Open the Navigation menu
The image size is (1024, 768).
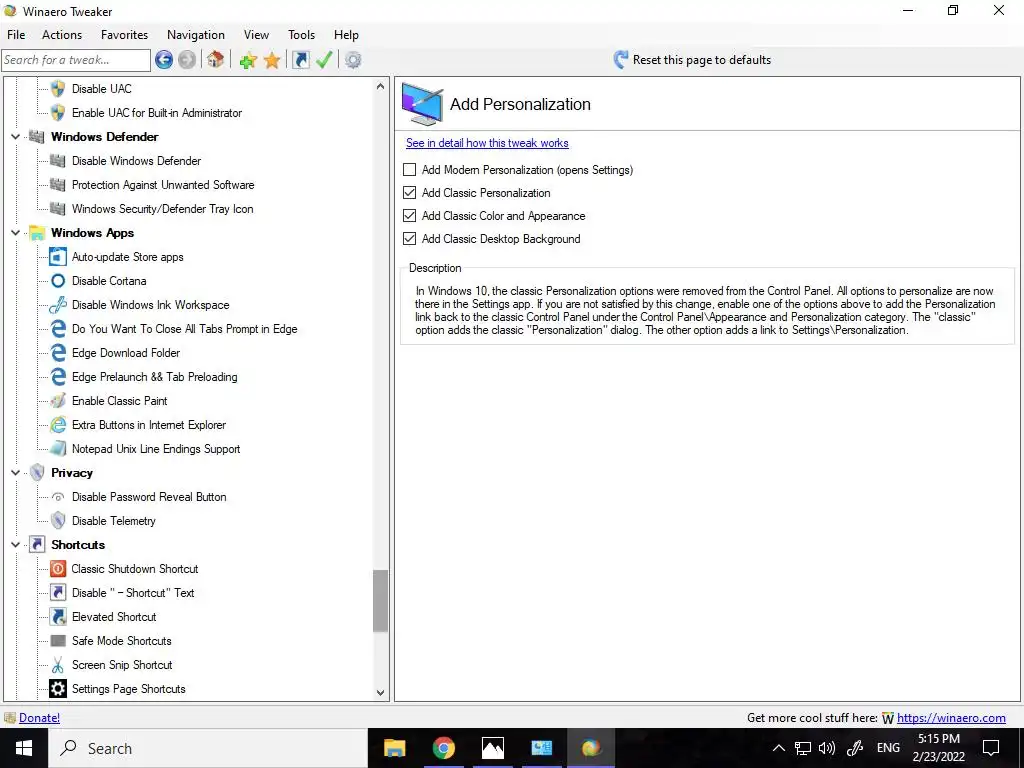[x=196, y=35]
